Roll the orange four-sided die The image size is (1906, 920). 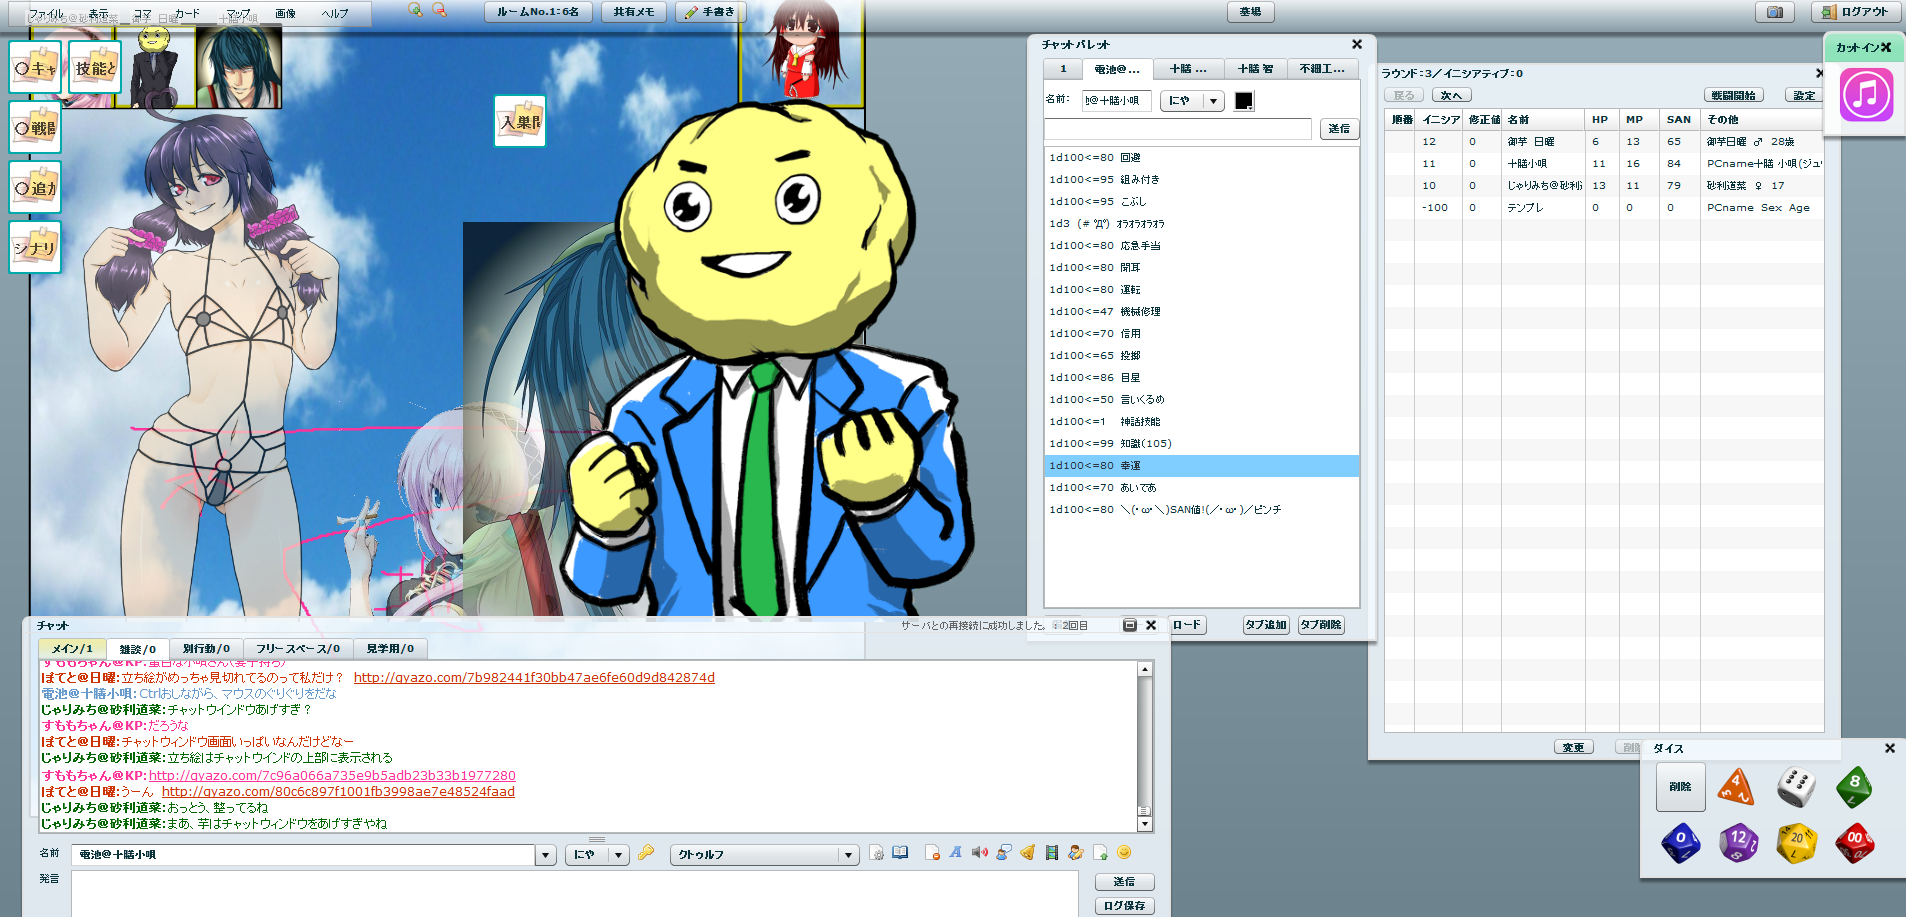(x=1737, y=787)
